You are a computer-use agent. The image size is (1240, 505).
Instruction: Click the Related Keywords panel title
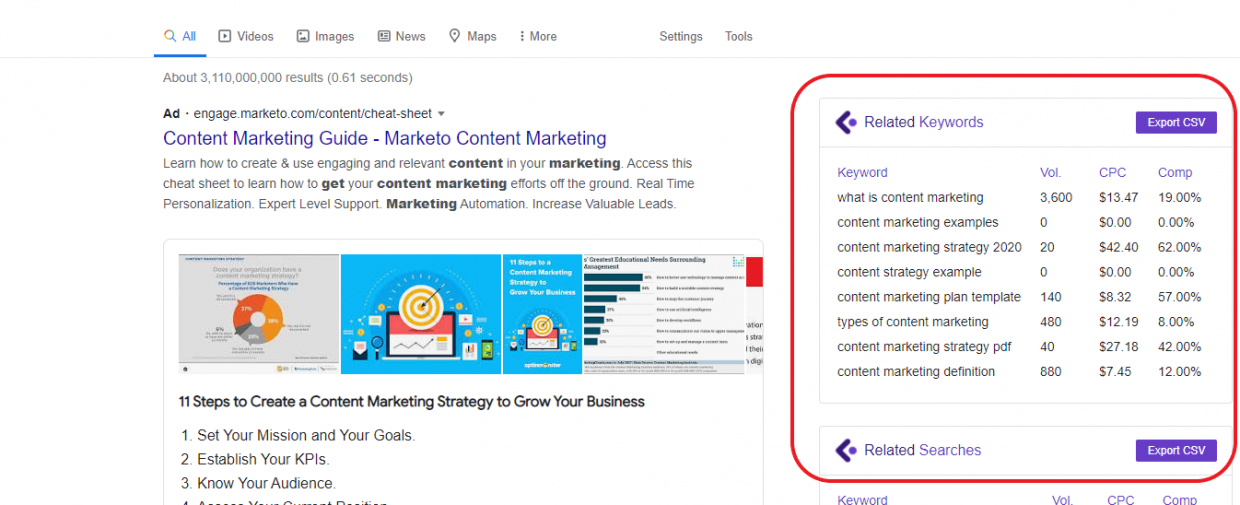click(923, 122)
